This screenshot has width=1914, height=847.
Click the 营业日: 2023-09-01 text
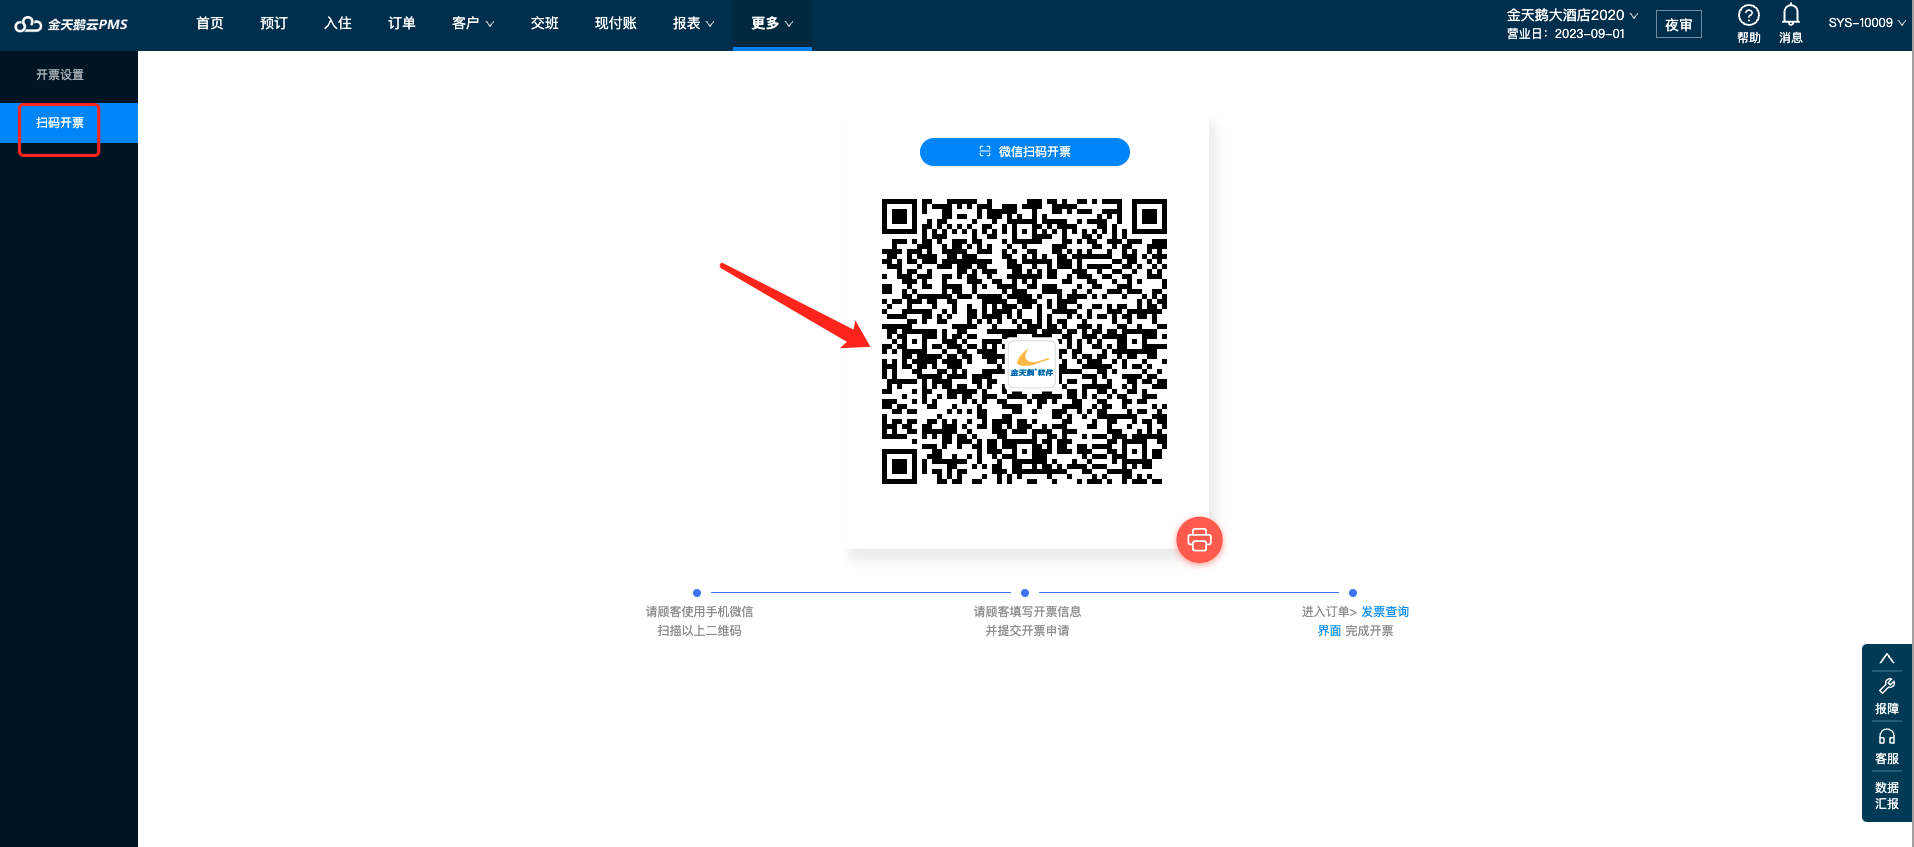(x=1566, y=34)
